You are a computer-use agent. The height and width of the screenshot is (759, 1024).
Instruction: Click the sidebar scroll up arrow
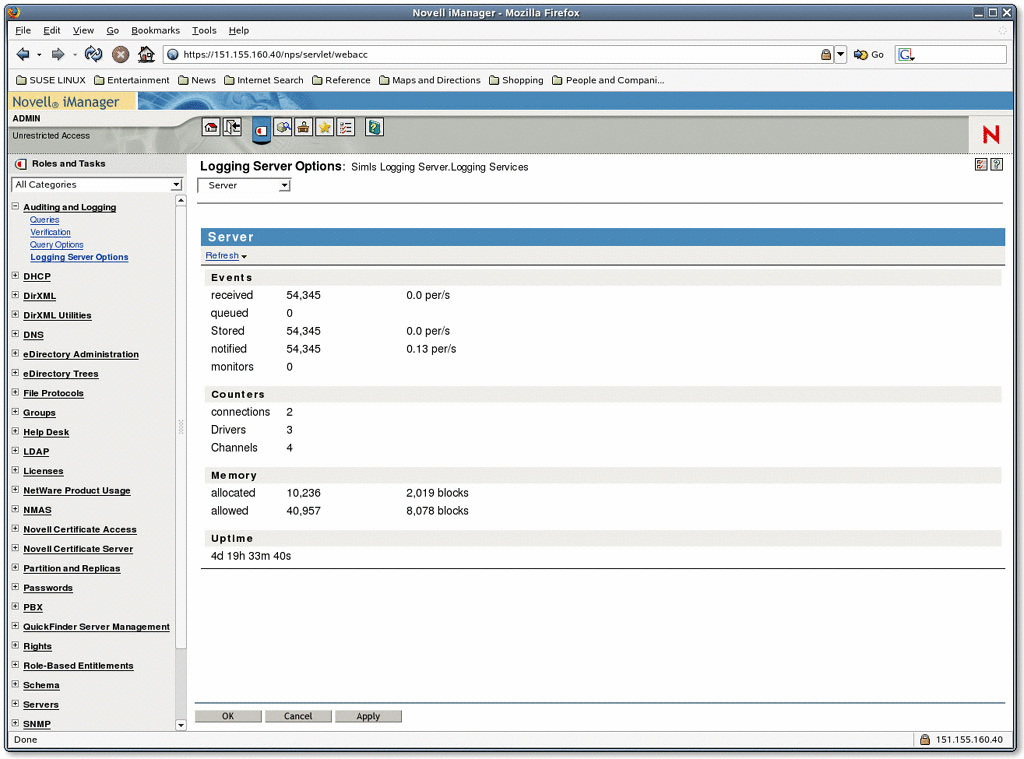[181, 201]
